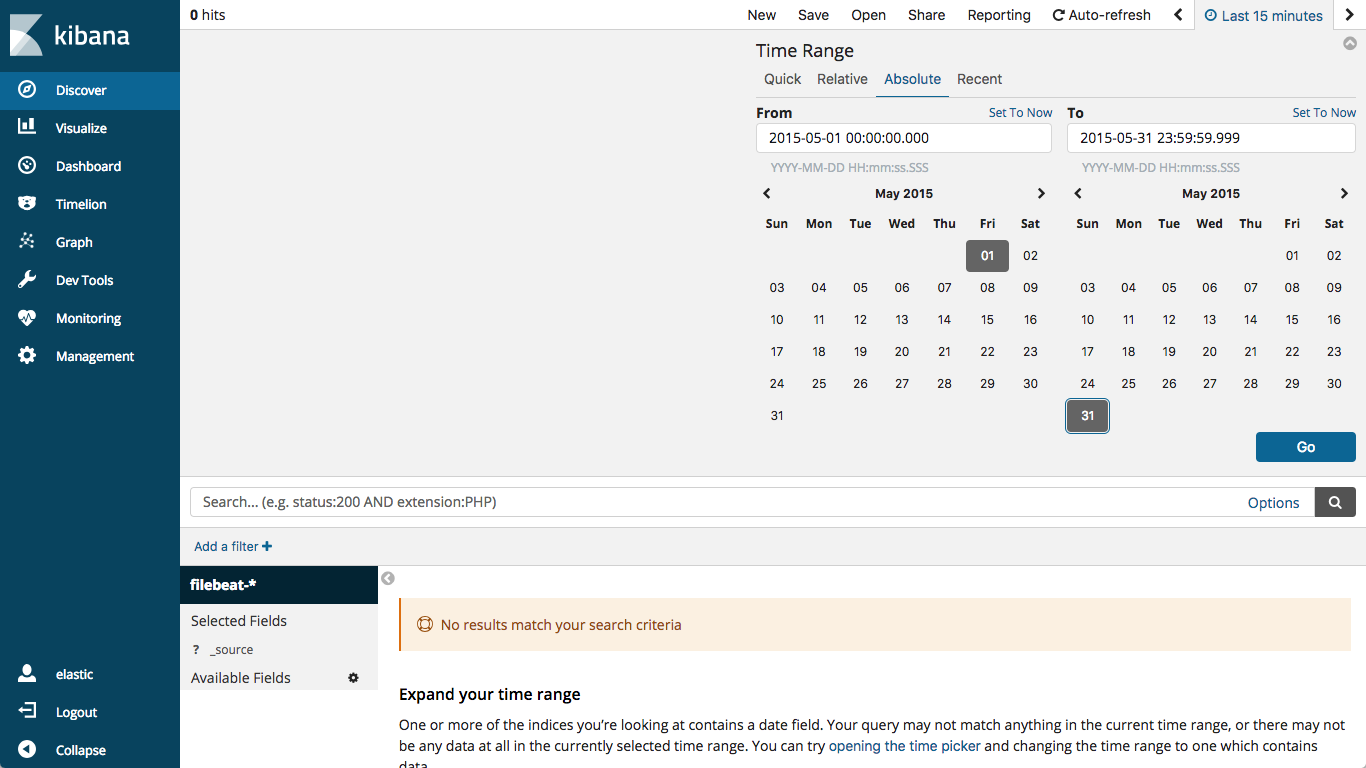Click Open in the top menu
Viewport: 1366px width, 768px height.
point(868,15)
